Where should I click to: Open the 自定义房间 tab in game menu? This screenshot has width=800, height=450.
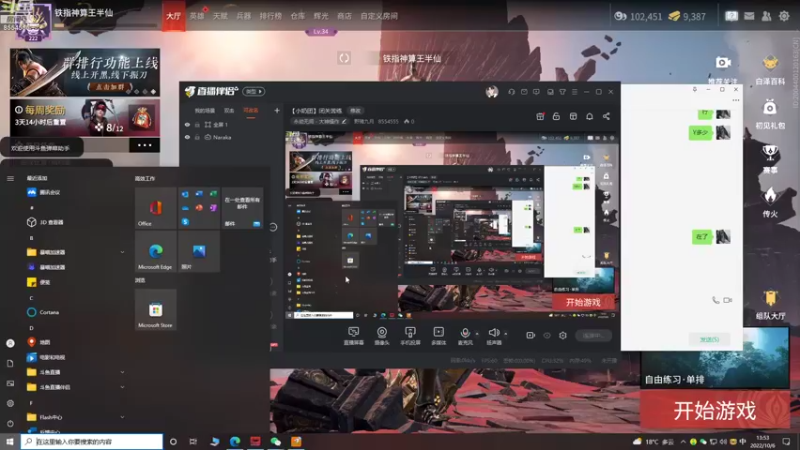379,16
